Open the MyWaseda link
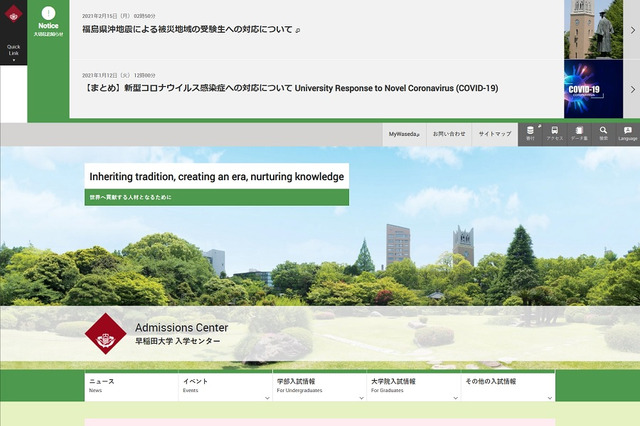 point(404,134)
